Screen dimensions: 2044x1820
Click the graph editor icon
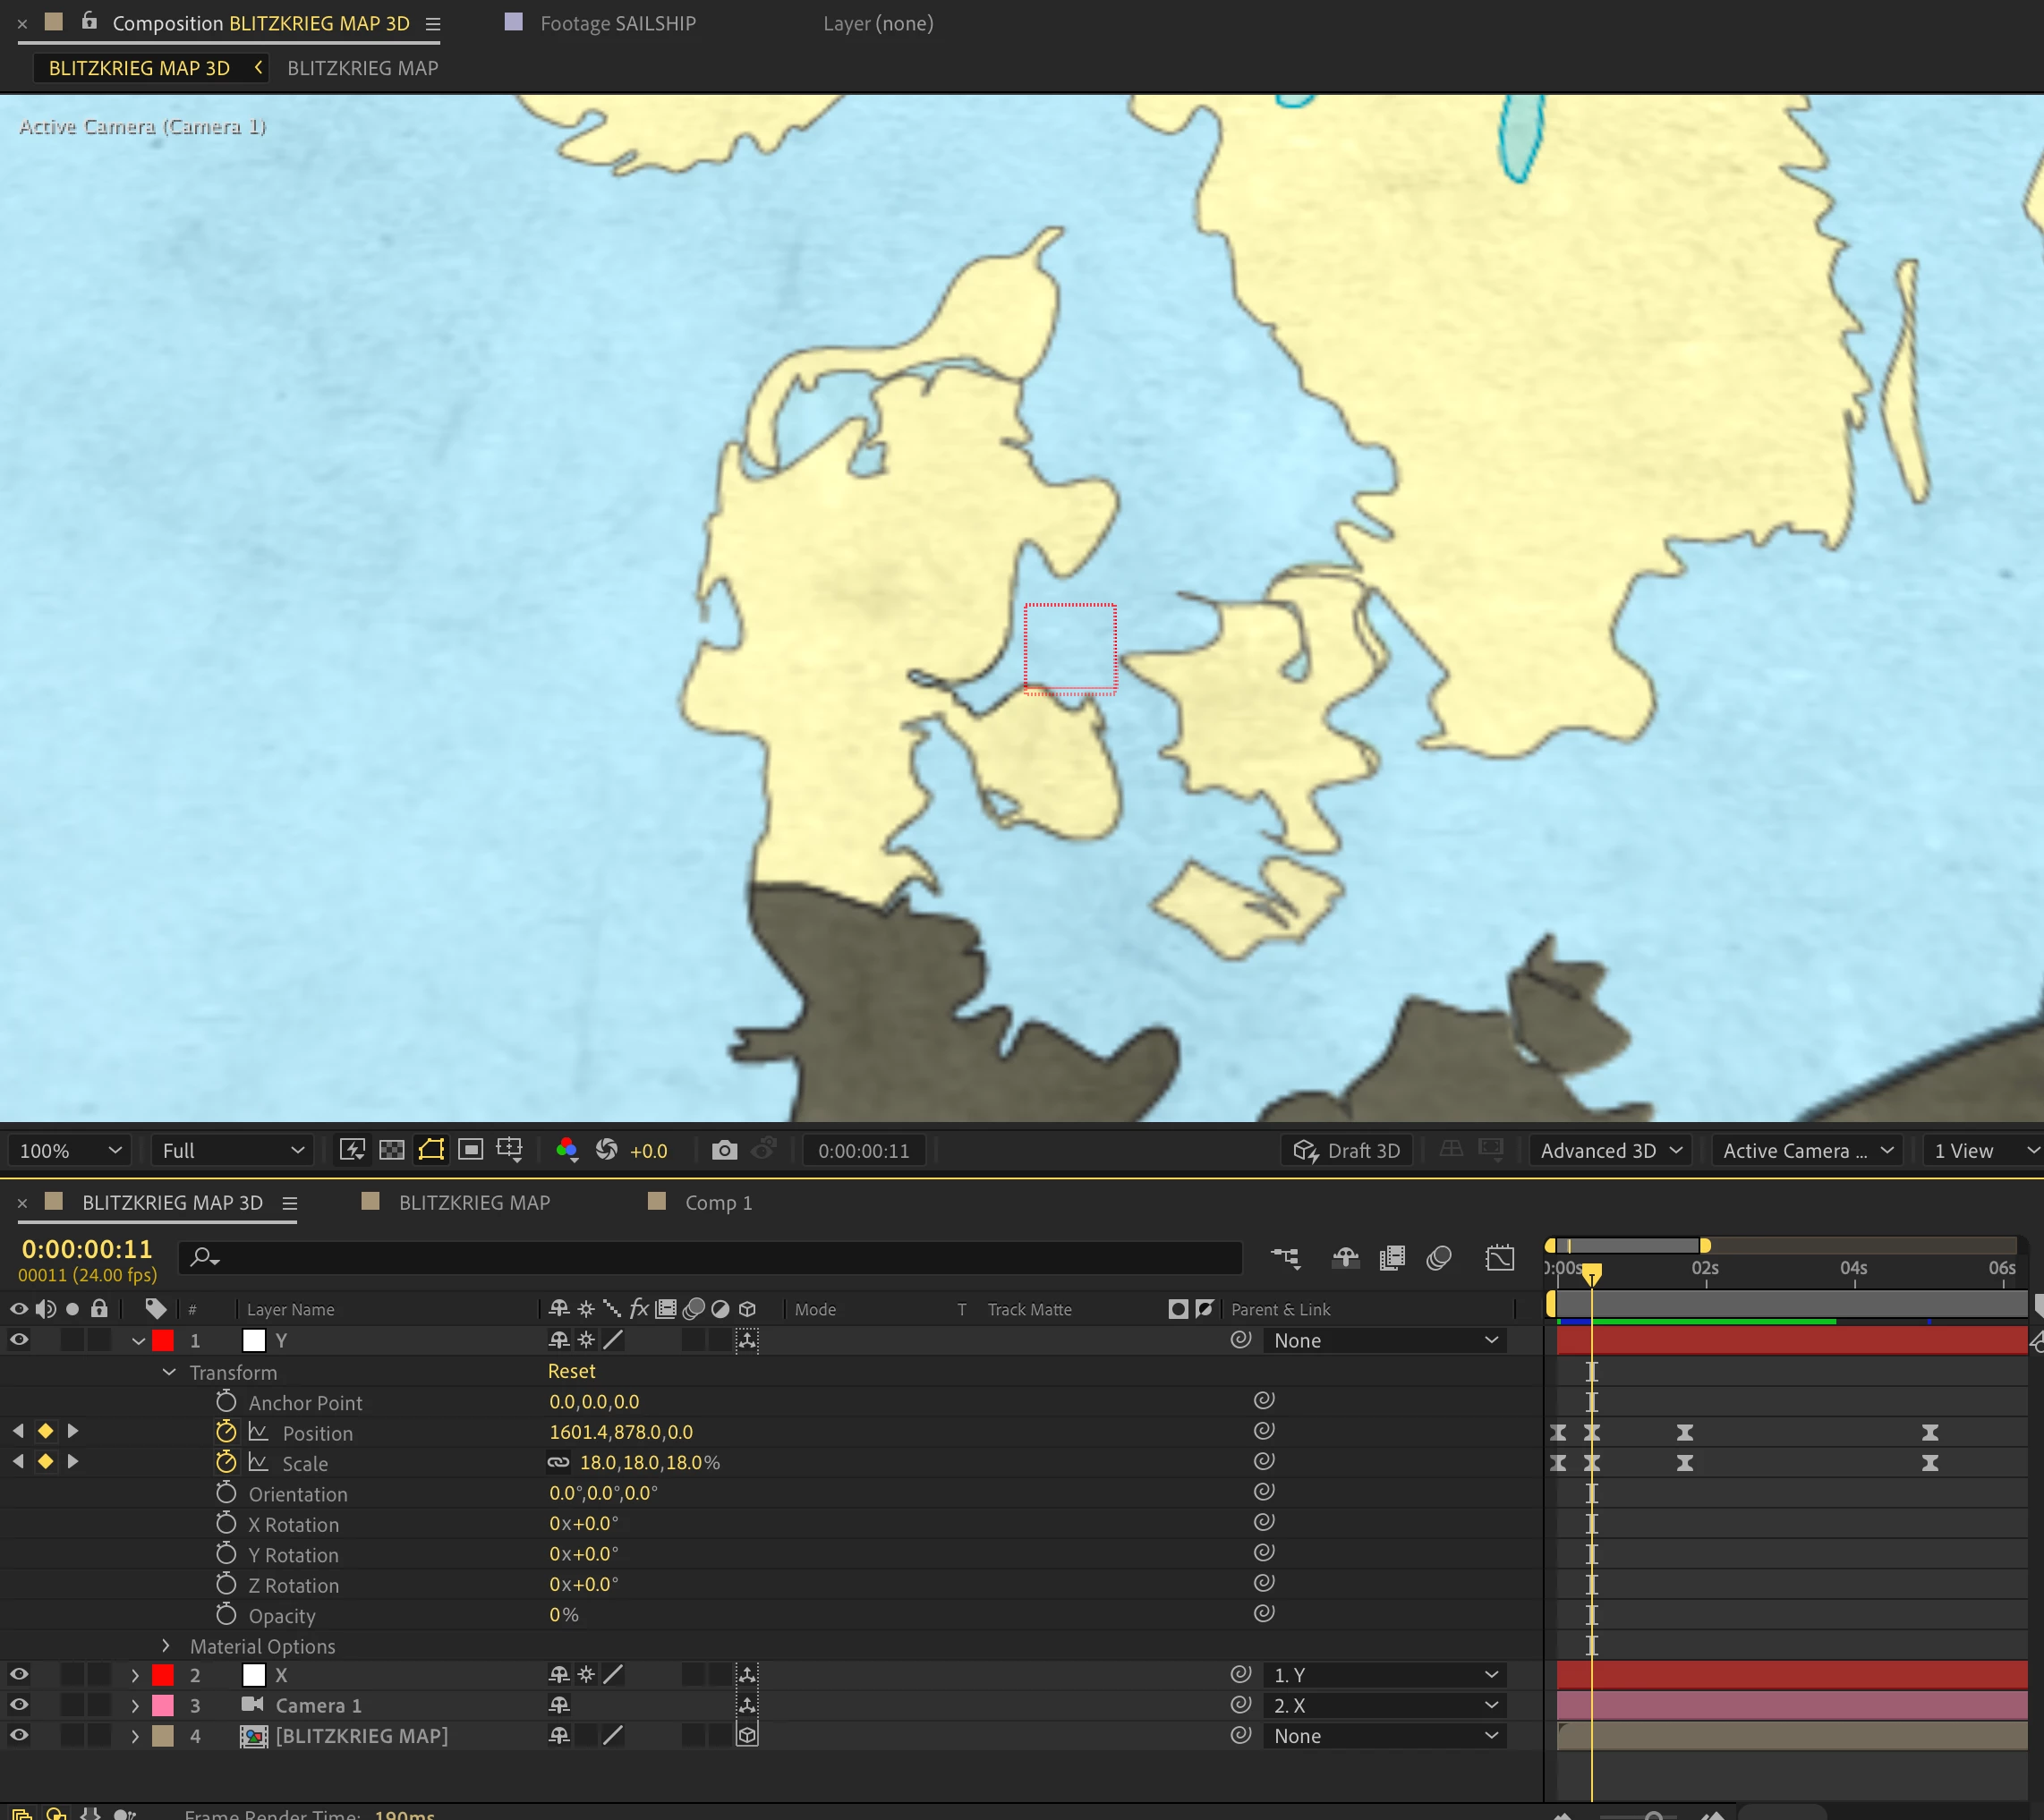tap(1500, 1258)
